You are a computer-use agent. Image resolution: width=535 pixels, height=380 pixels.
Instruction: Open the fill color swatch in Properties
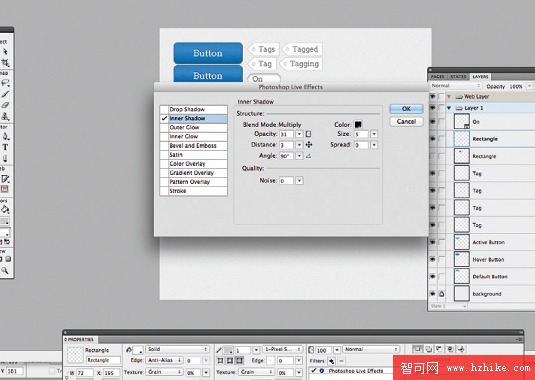pyautogui.click(x=138, y=350)
